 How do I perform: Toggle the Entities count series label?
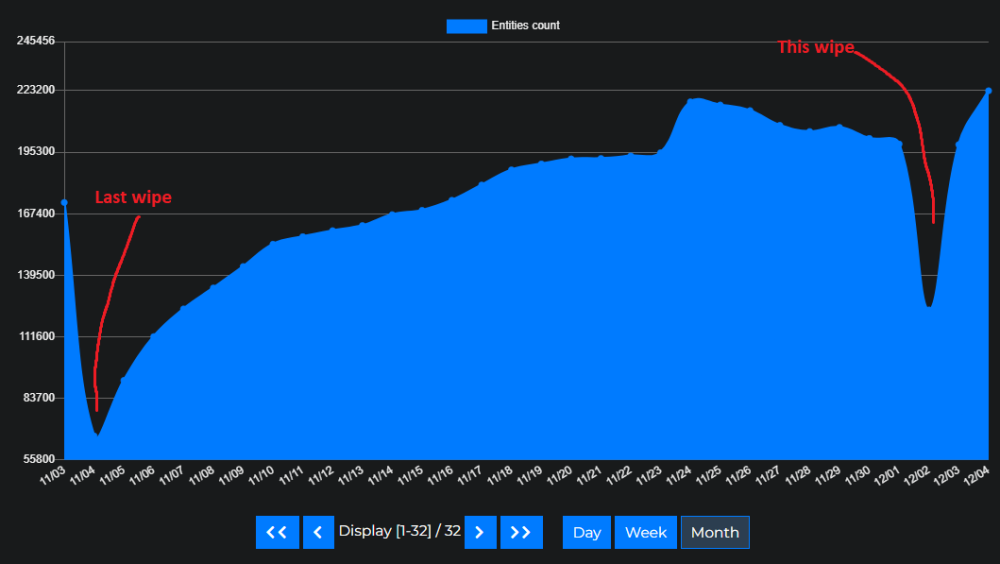pyautogui.click(x=525, y=26)
